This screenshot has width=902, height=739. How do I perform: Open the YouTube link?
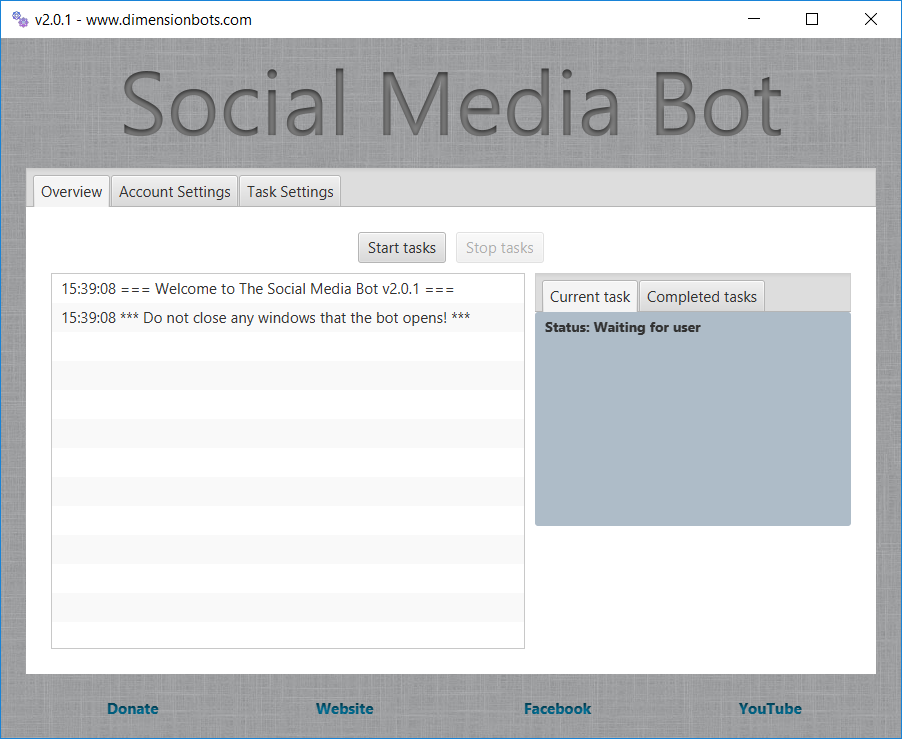[x=770, y=709]
